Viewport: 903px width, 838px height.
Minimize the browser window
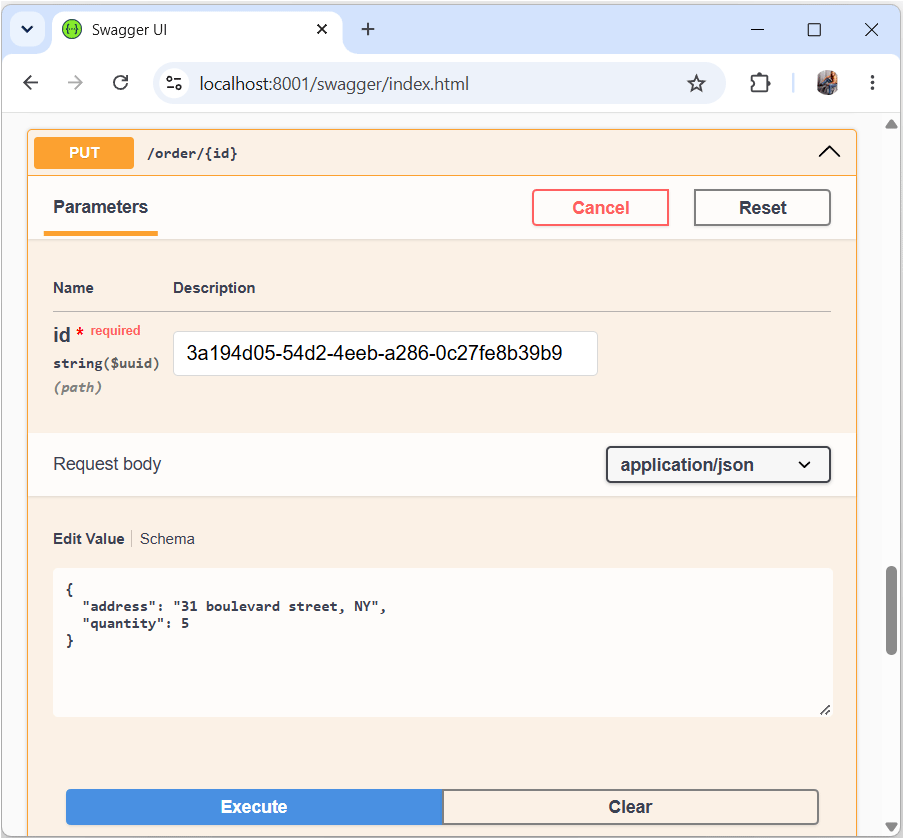pos(757,29)
